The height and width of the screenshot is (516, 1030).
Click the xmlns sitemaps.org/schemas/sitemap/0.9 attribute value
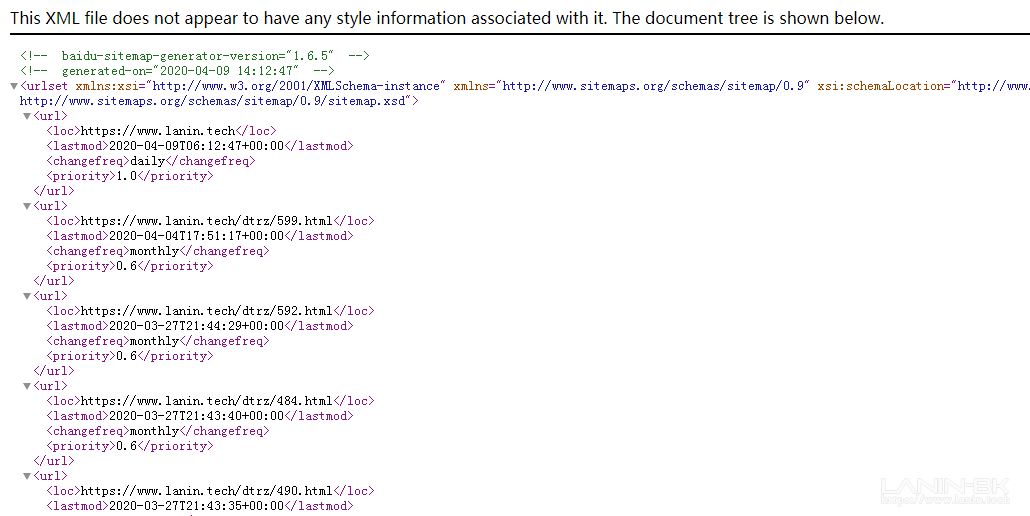click(655, 86)
